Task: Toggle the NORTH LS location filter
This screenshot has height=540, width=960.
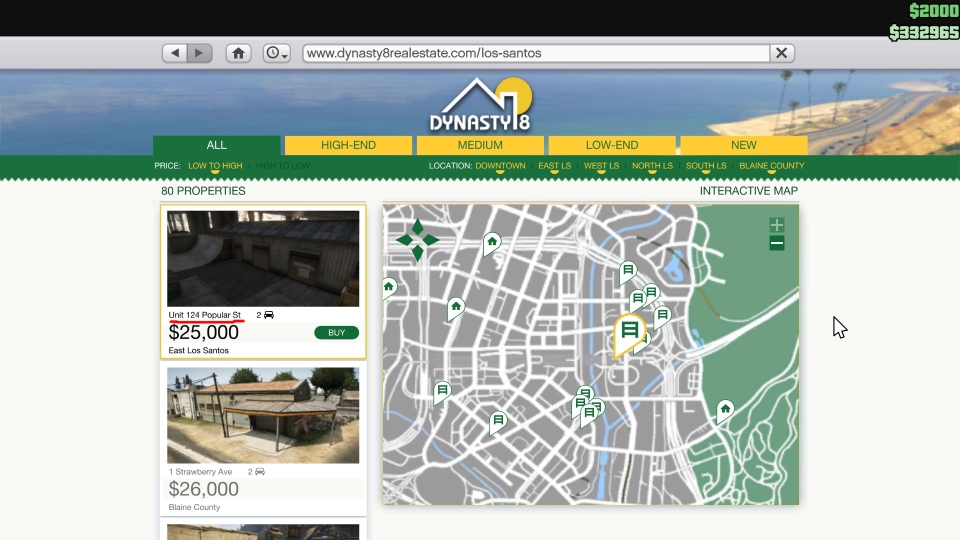Action: point(652,166)
